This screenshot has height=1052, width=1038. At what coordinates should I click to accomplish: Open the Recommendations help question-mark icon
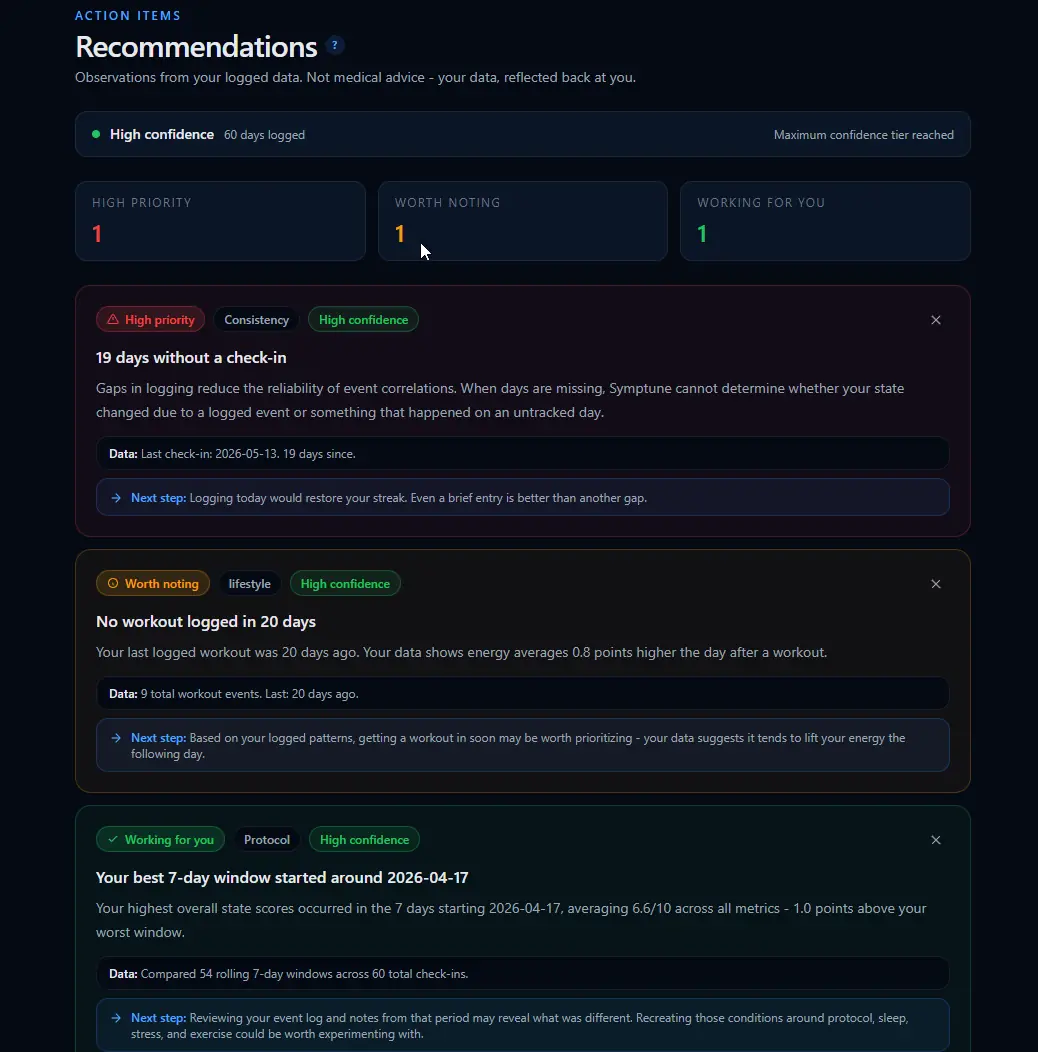click(x=334, y=46)
